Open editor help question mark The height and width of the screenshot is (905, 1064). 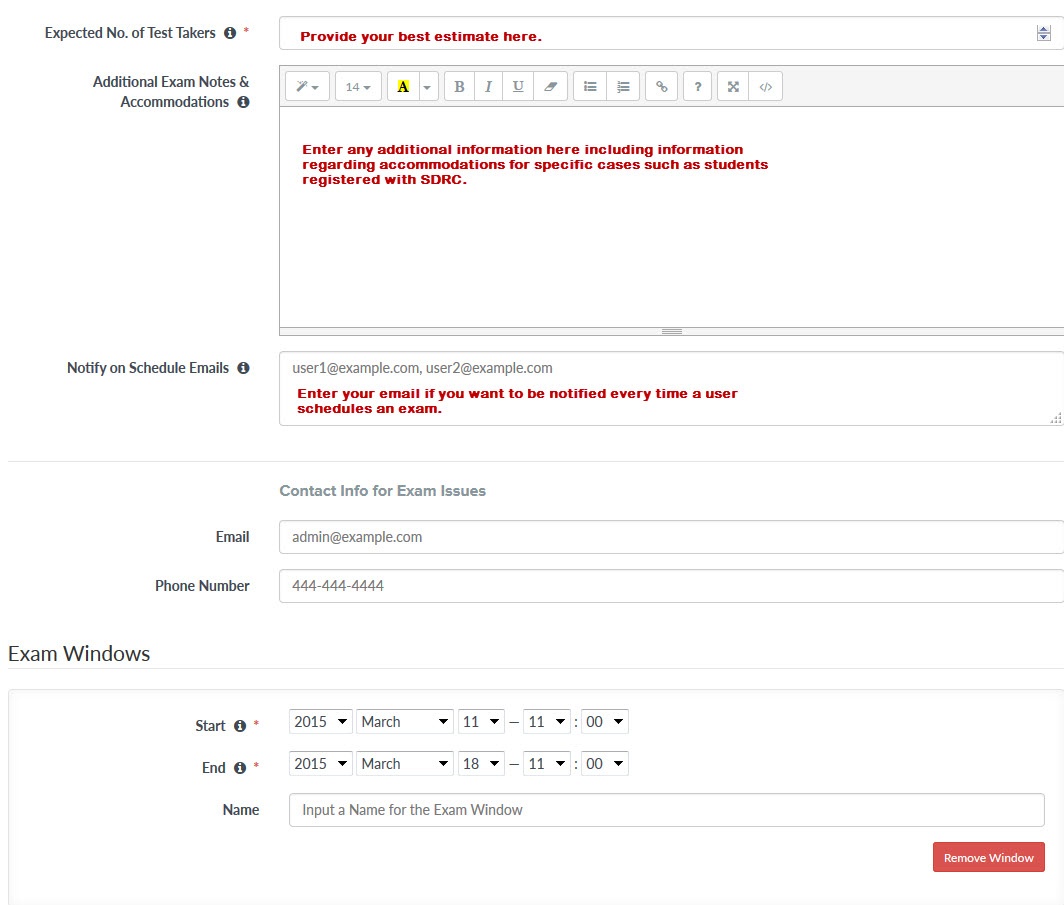[x=698, y=87]
